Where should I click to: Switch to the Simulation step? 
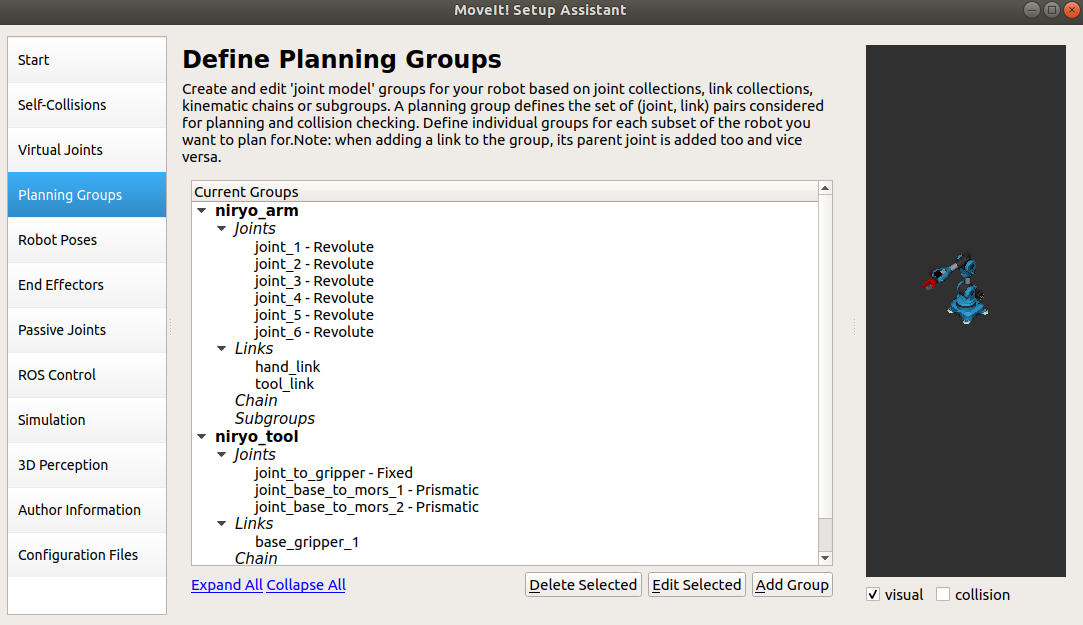(87, 420)
